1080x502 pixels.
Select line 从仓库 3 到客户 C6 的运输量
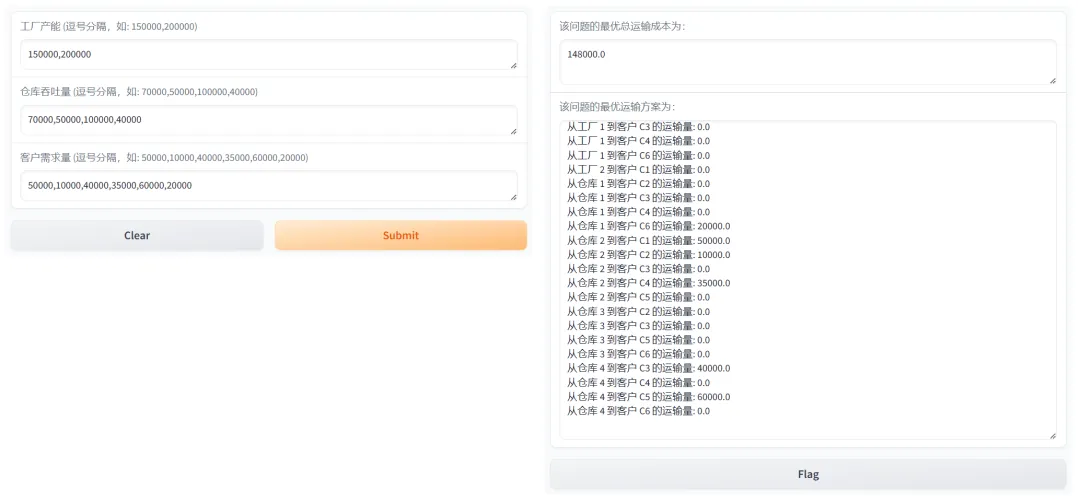click(x=638, y=354)
